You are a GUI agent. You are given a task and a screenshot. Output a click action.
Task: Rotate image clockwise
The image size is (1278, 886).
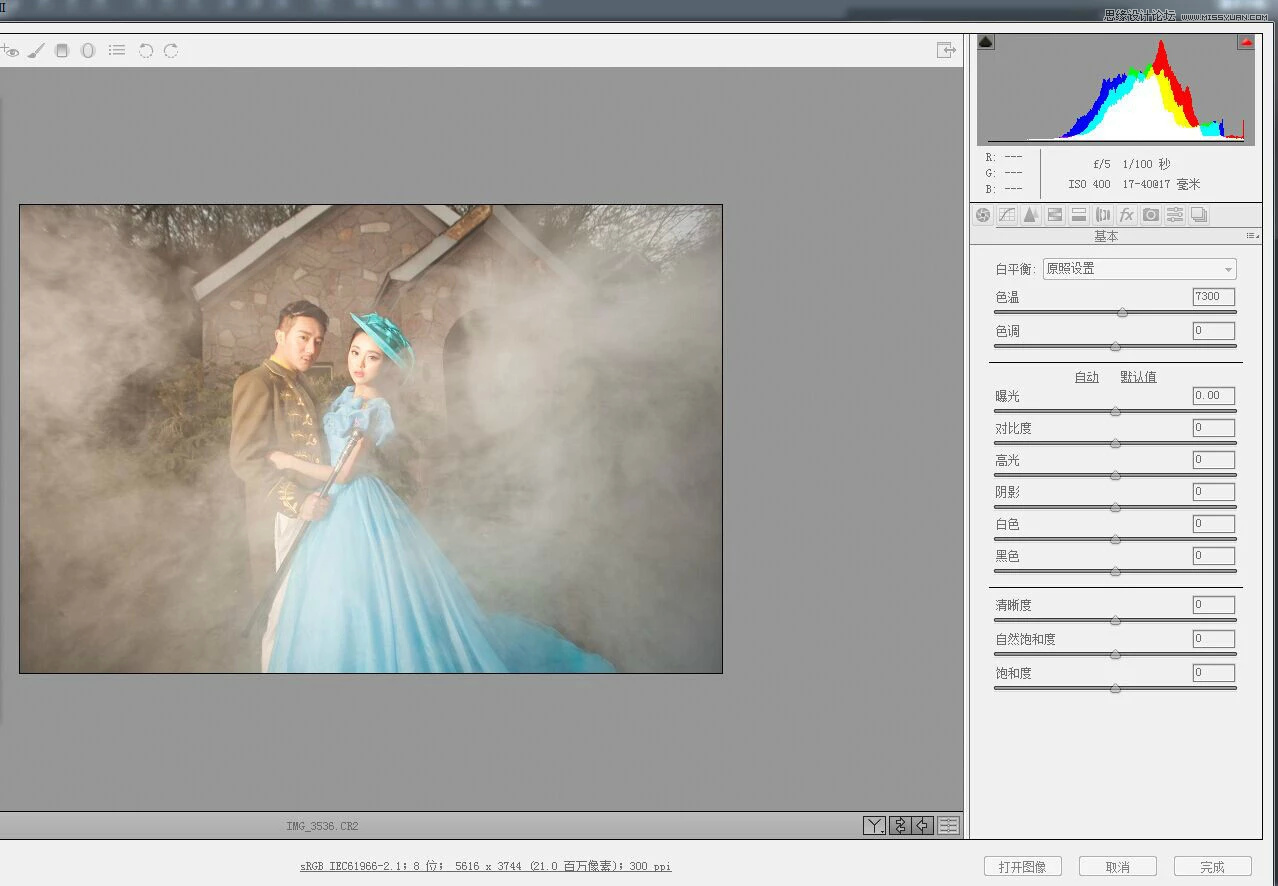tap(171, 50)
